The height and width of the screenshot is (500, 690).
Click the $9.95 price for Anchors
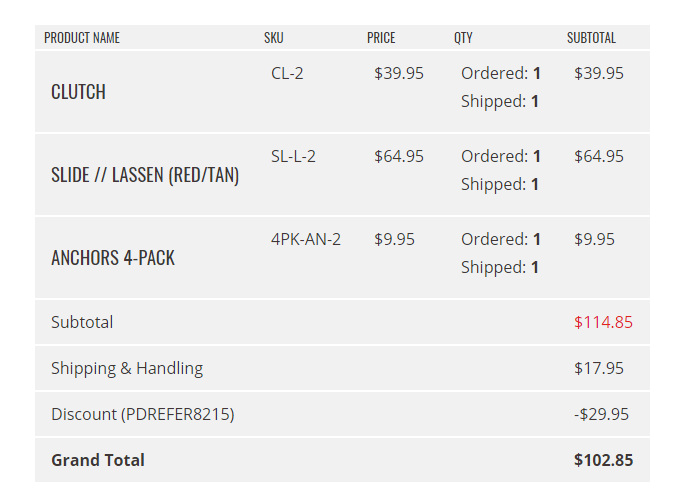tap(394, 239)
